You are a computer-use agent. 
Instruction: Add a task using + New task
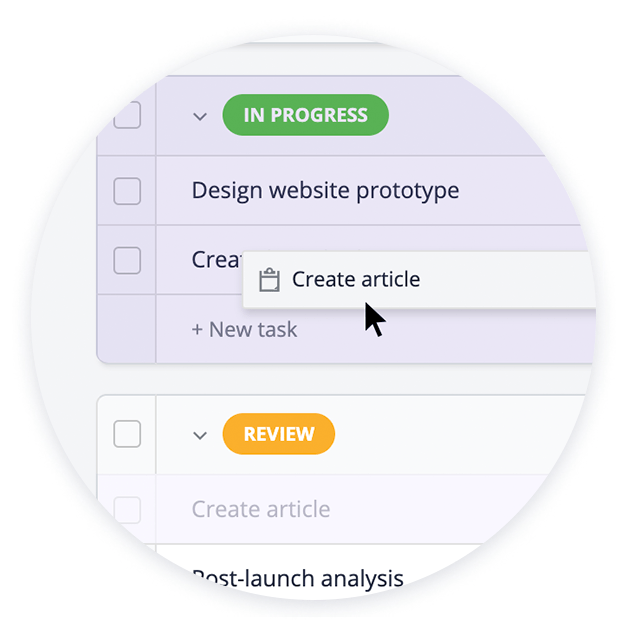(244, 329)
